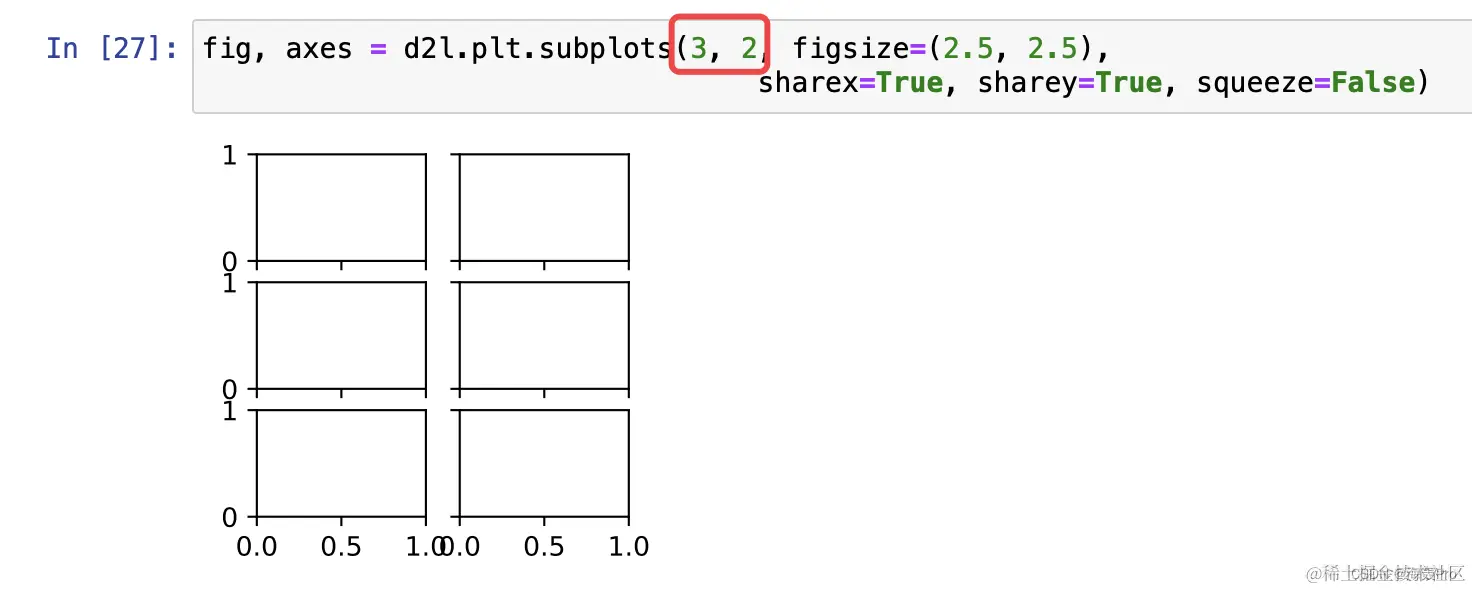This screenshot has height=590, width=1472.
Task: Click the bottom-right subplot in the figure
Action: pyautogui.click(x=544, y=464)
